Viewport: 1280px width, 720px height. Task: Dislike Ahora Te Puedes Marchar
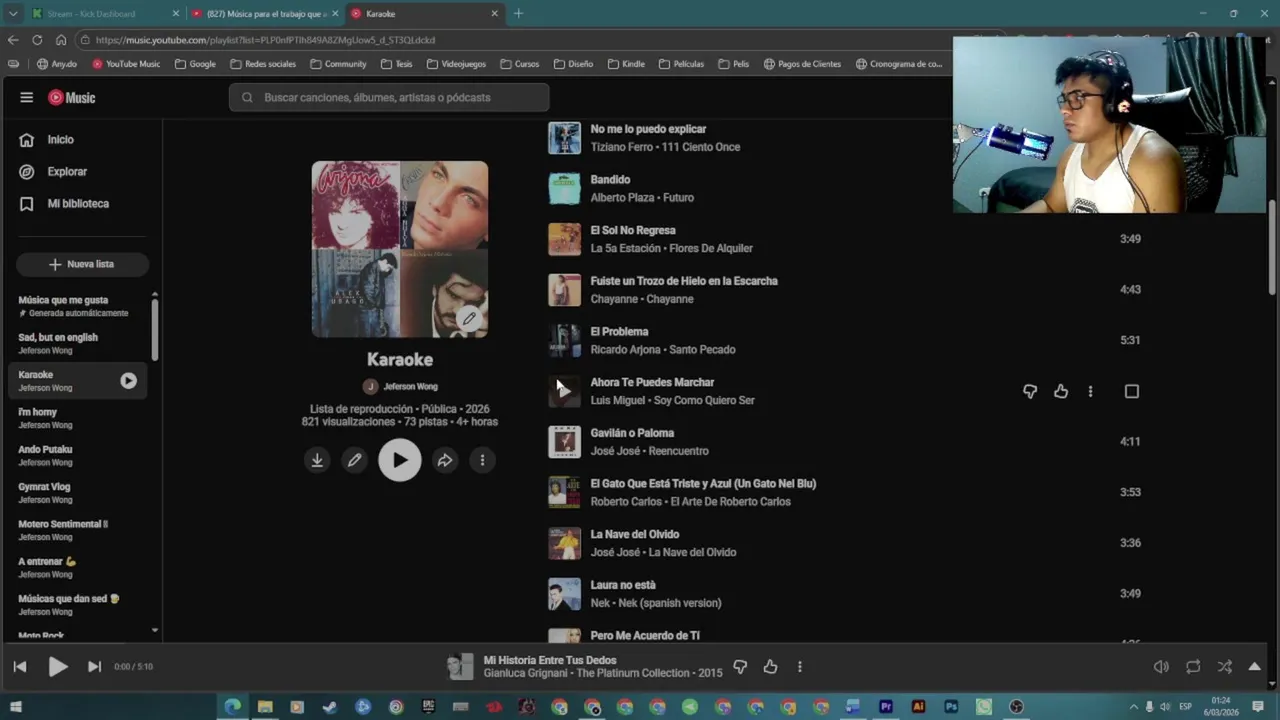coord(1030,391)
